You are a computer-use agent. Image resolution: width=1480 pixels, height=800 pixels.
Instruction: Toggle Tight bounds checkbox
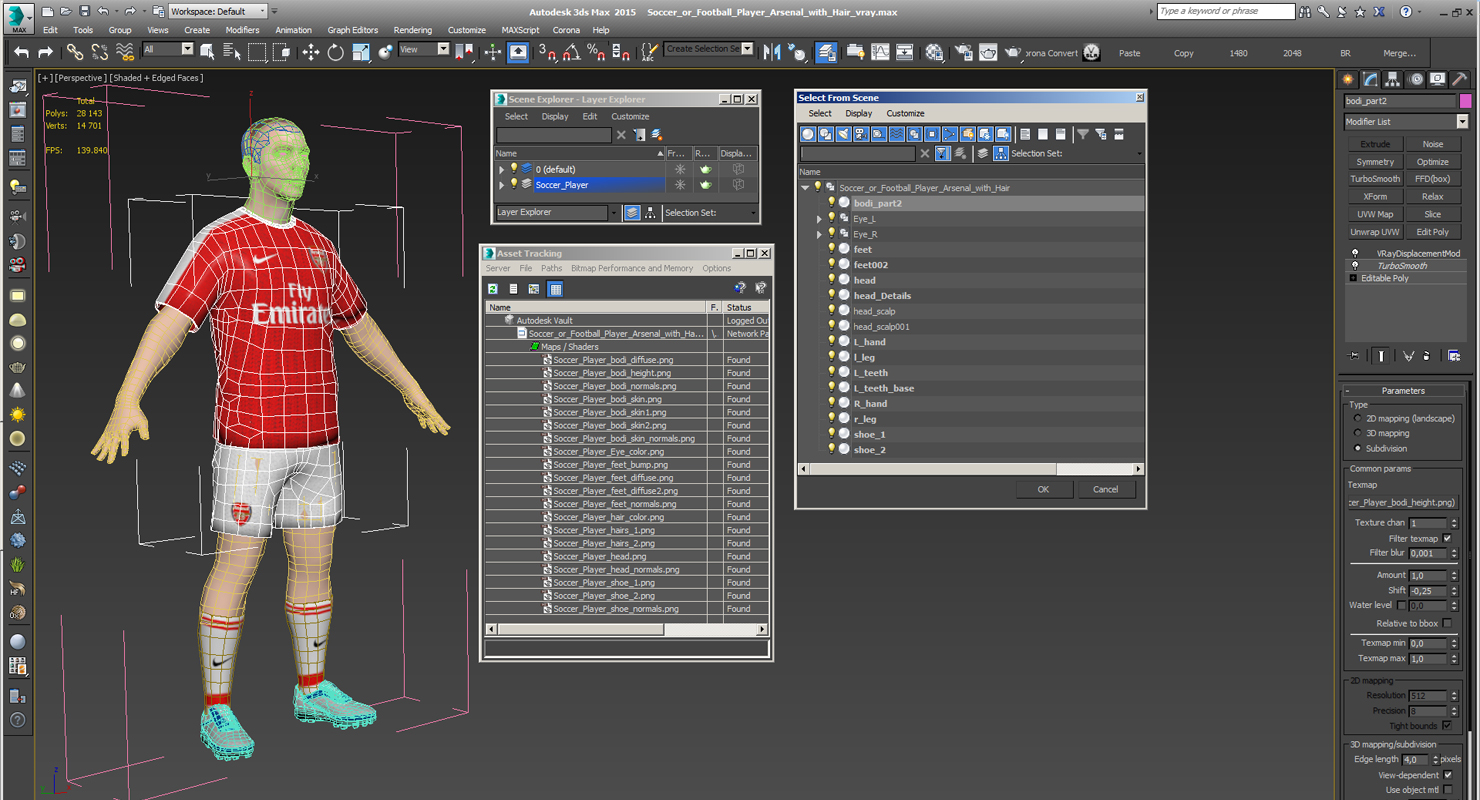pos(1447,726)
